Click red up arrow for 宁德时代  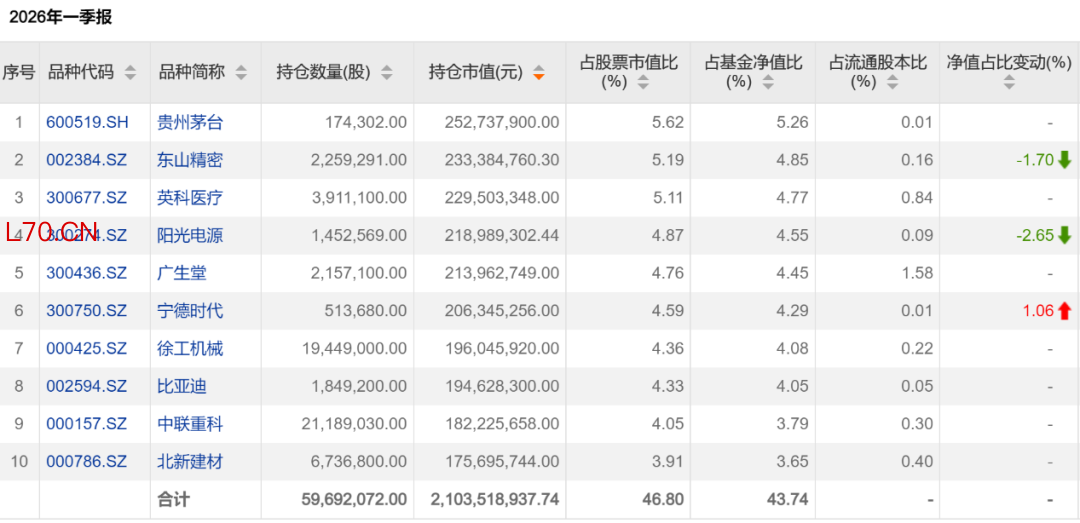(1065, 311)
